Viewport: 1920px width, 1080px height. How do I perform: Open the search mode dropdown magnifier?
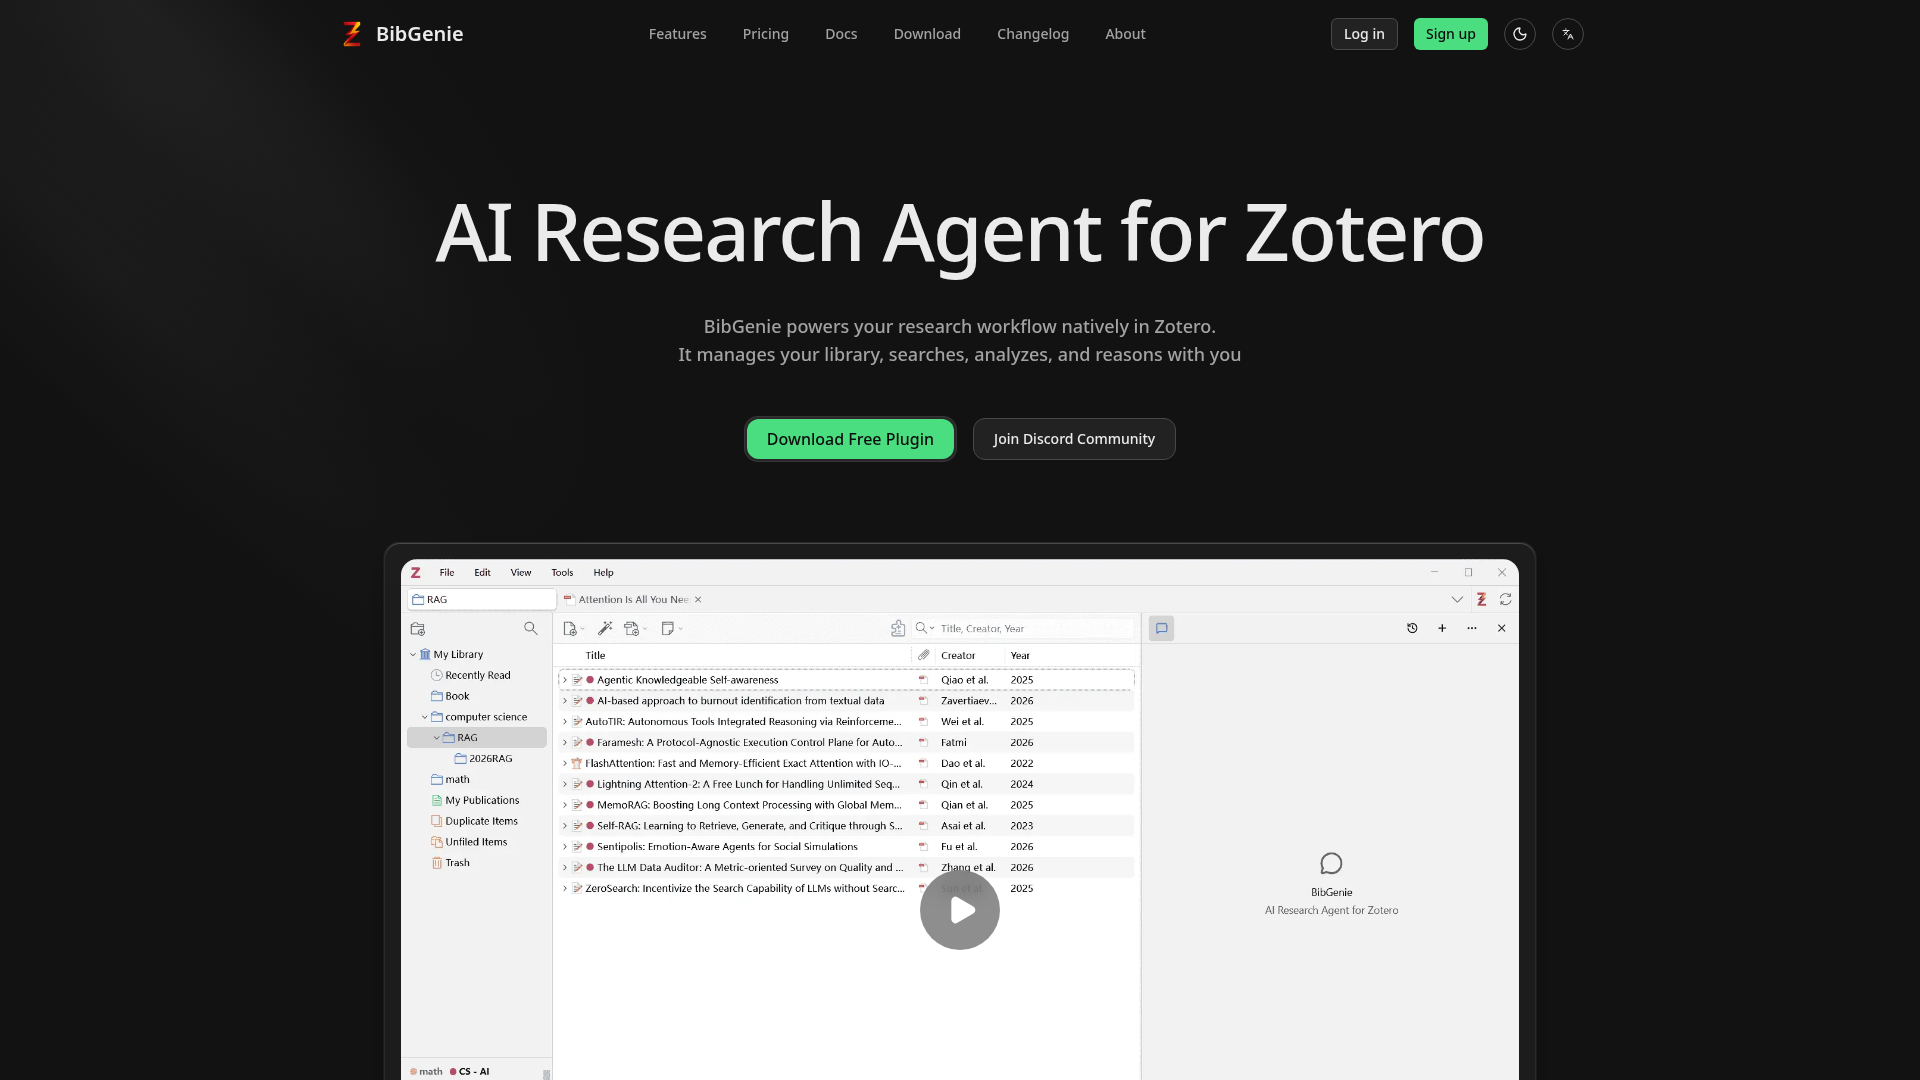coord(925,629)
